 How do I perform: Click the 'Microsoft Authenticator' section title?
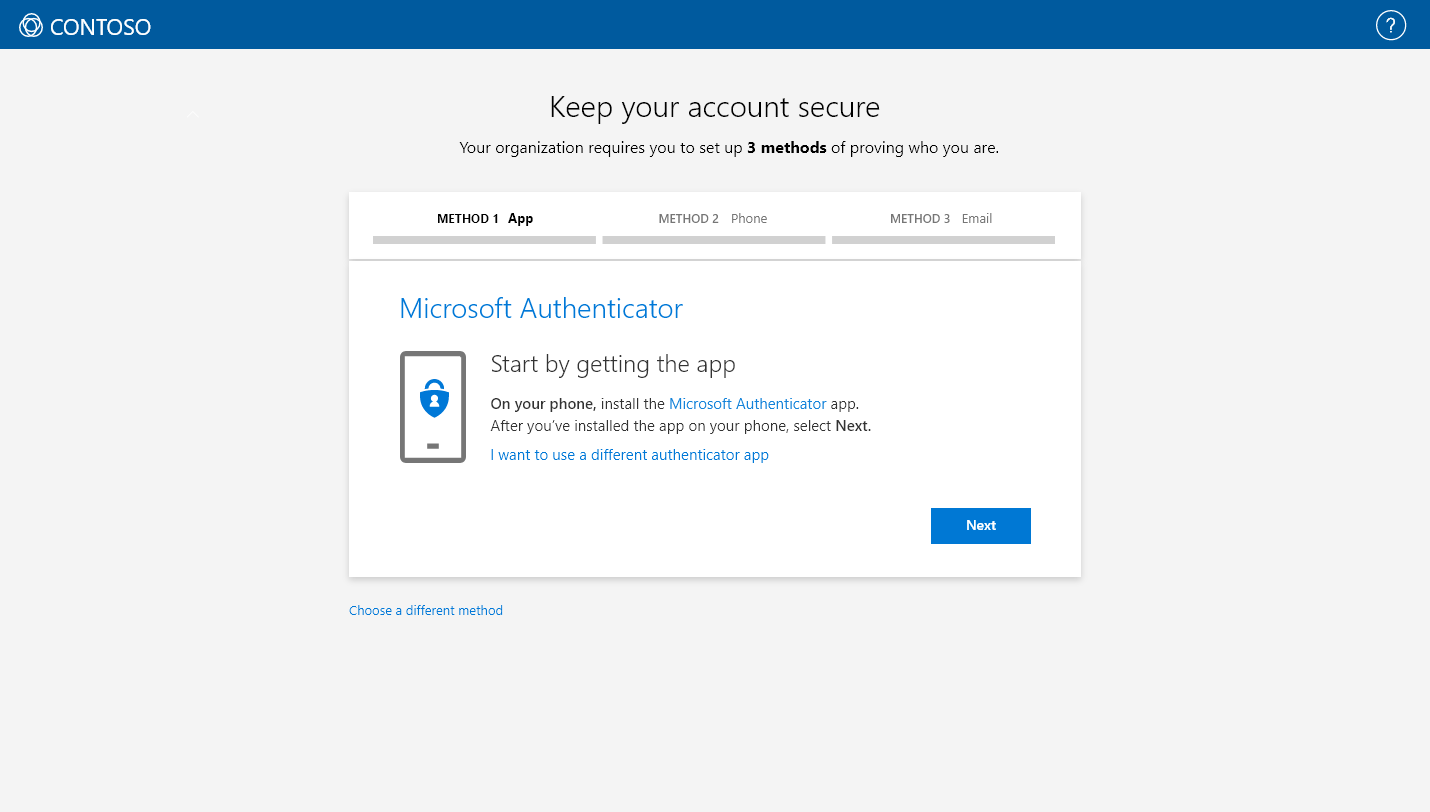pos(541,308)
